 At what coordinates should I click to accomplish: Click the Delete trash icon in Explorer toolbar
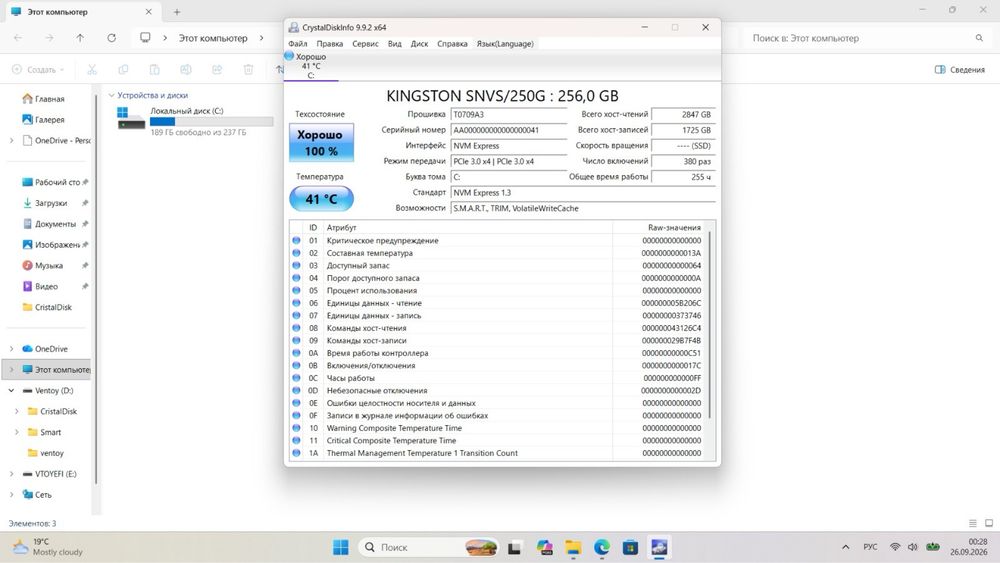pyautogui.click(x=248, y=69)
